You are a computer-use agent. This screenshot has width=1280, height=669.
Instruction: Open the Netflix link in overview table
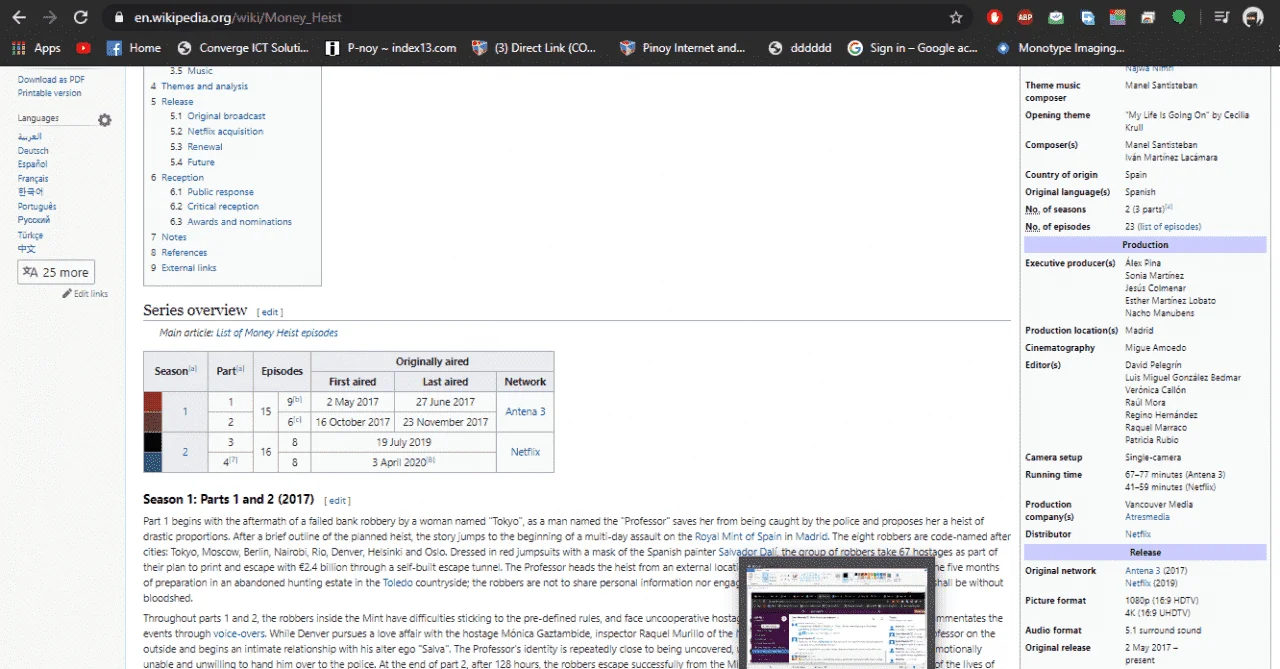click(525, 452)
